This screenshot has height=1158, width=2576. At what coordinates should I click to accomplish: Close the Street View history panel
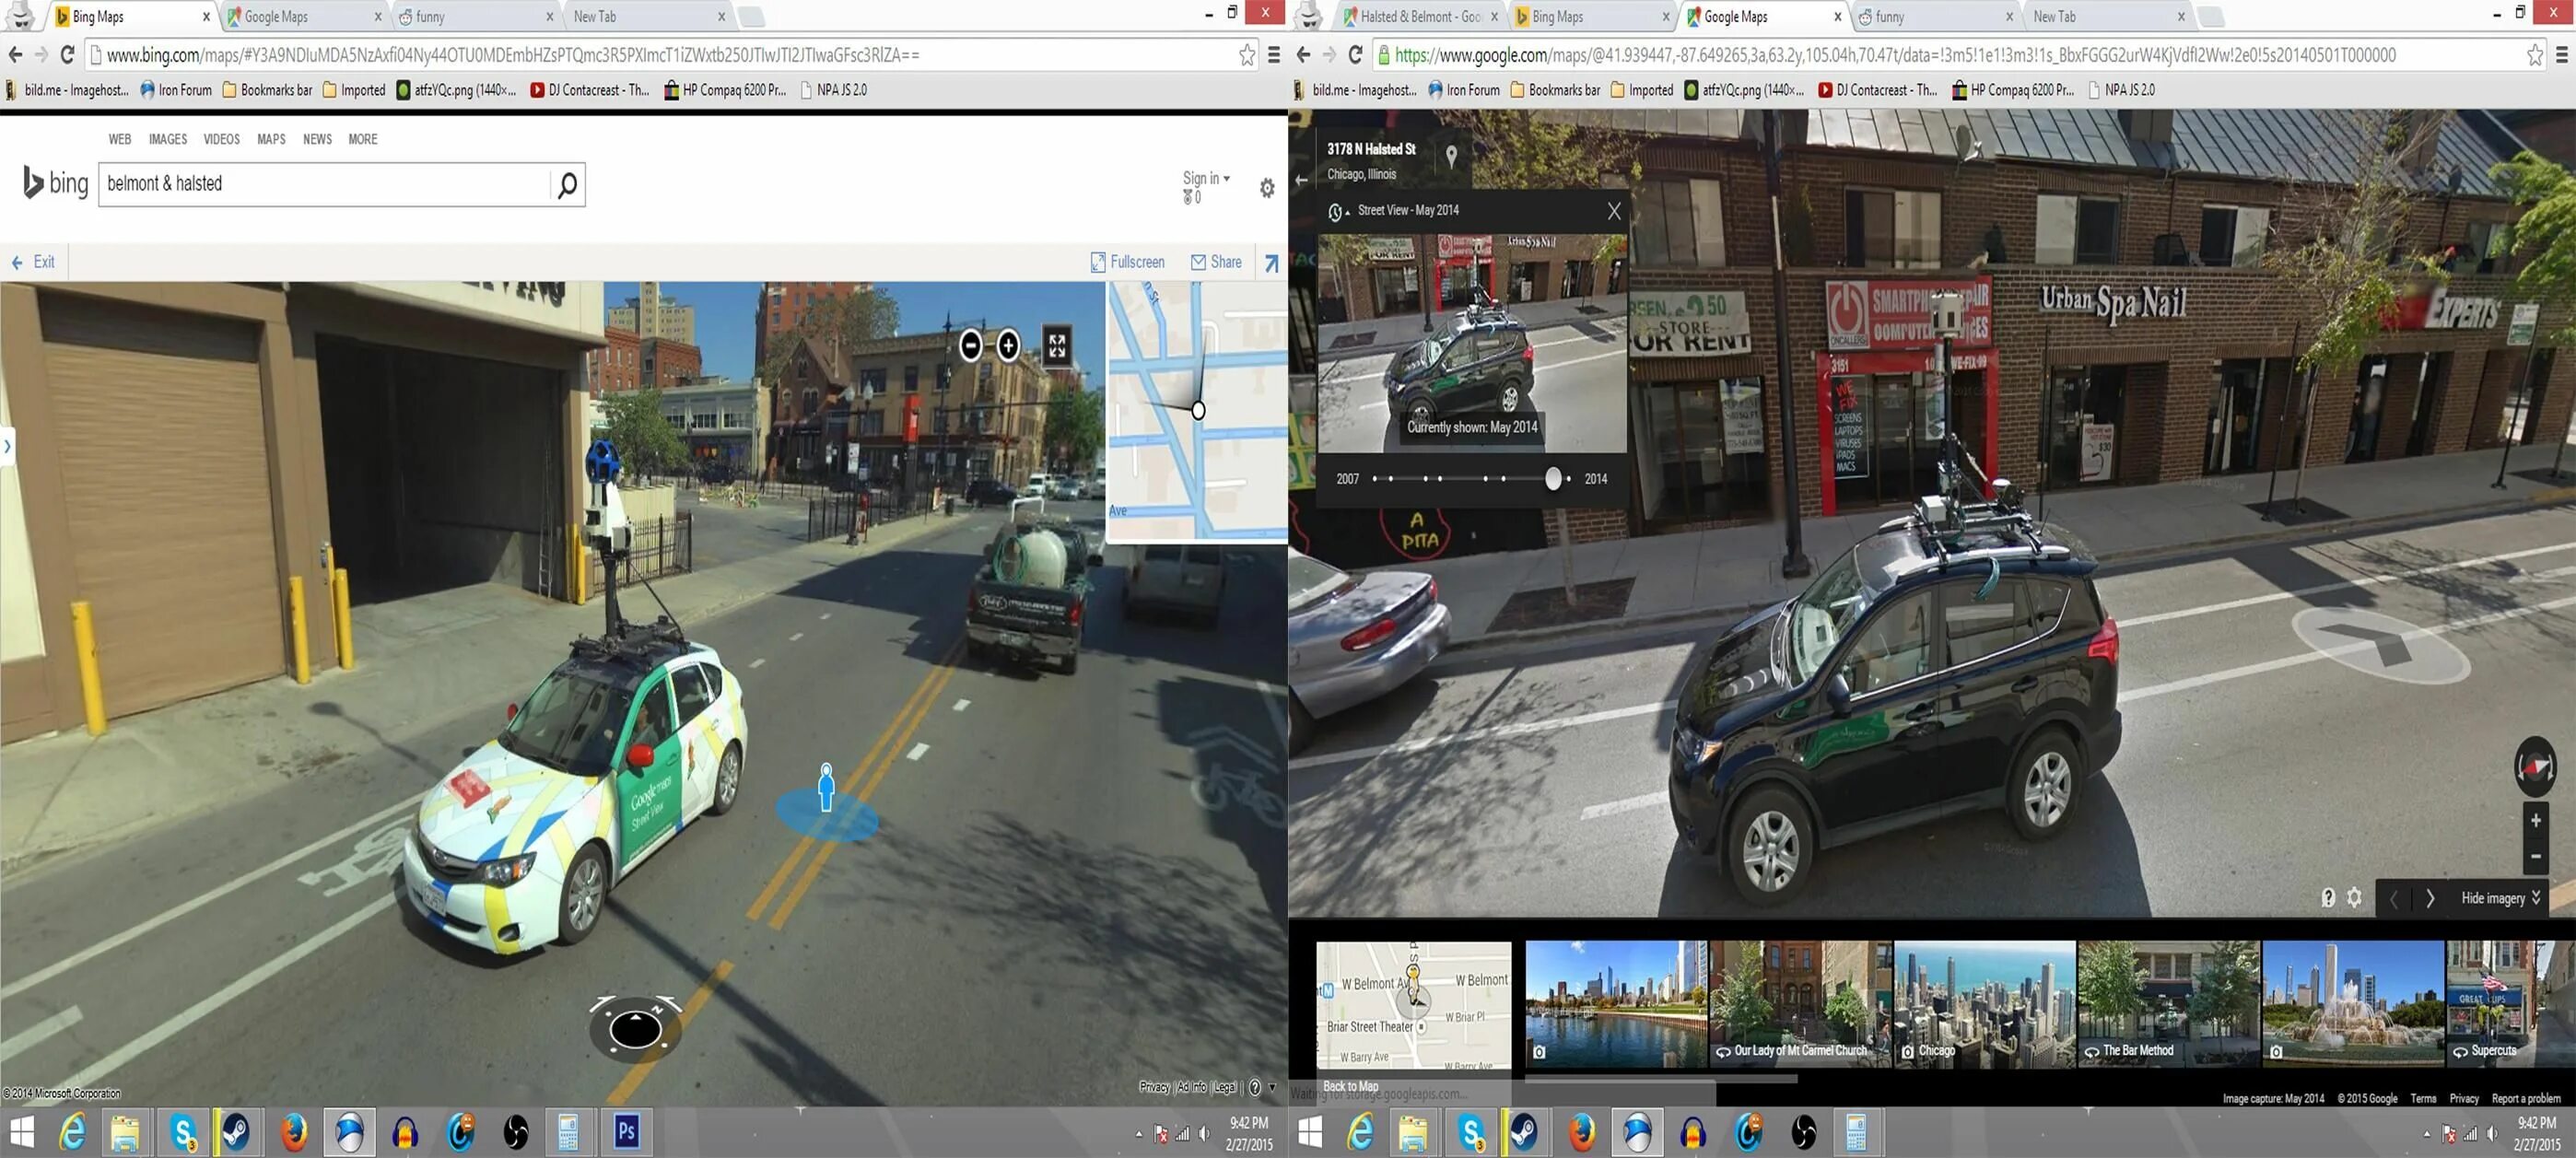(x=1613, y=211)
